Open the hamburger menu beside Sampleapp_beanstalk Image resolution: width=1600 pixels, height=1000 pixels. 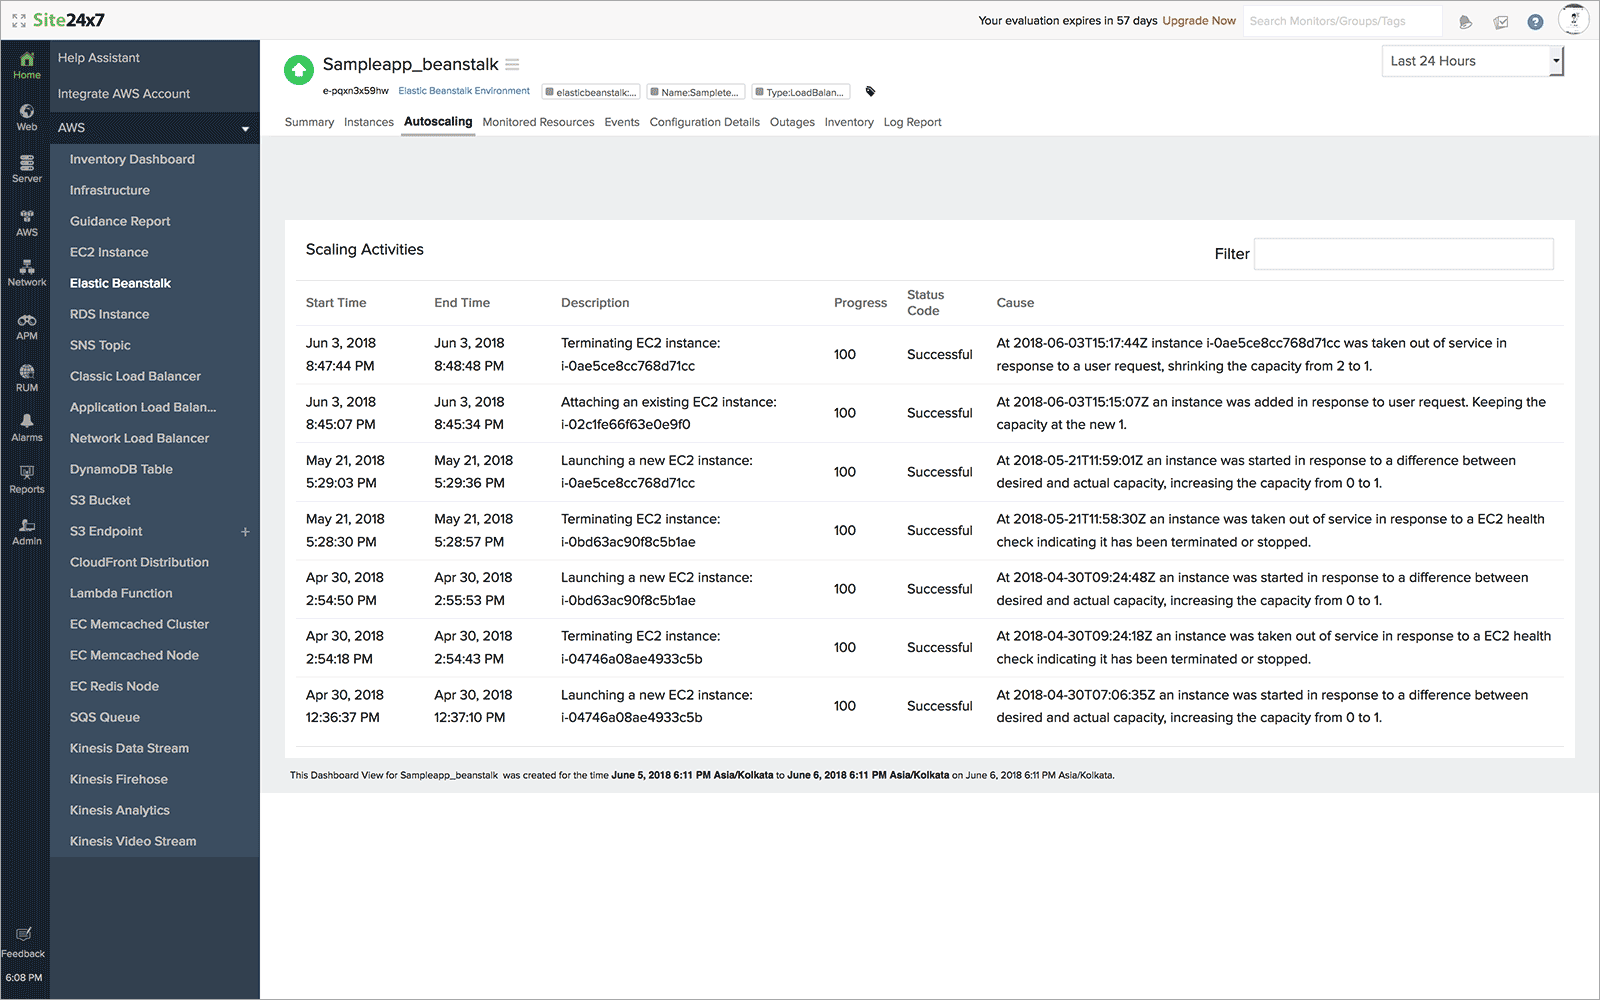coord(512,65)
